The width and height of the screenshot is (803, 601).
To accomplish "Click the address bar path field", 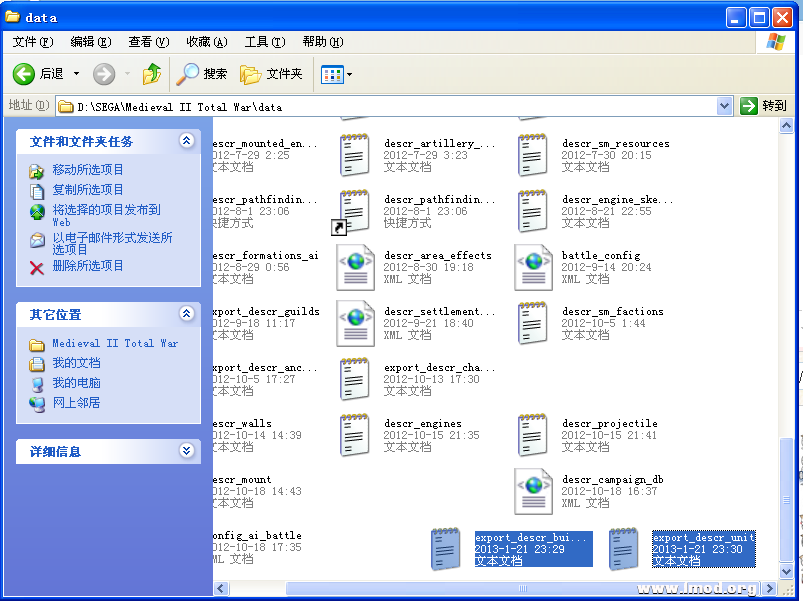I will pyautogui.click(x=390, y=106).
